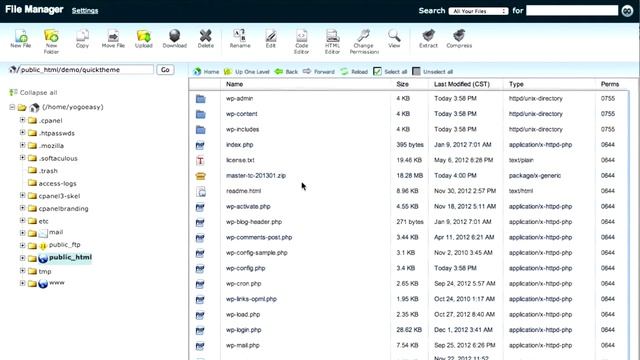Click the View magnifier icon
640x360 pixels.
pos(394,39)
